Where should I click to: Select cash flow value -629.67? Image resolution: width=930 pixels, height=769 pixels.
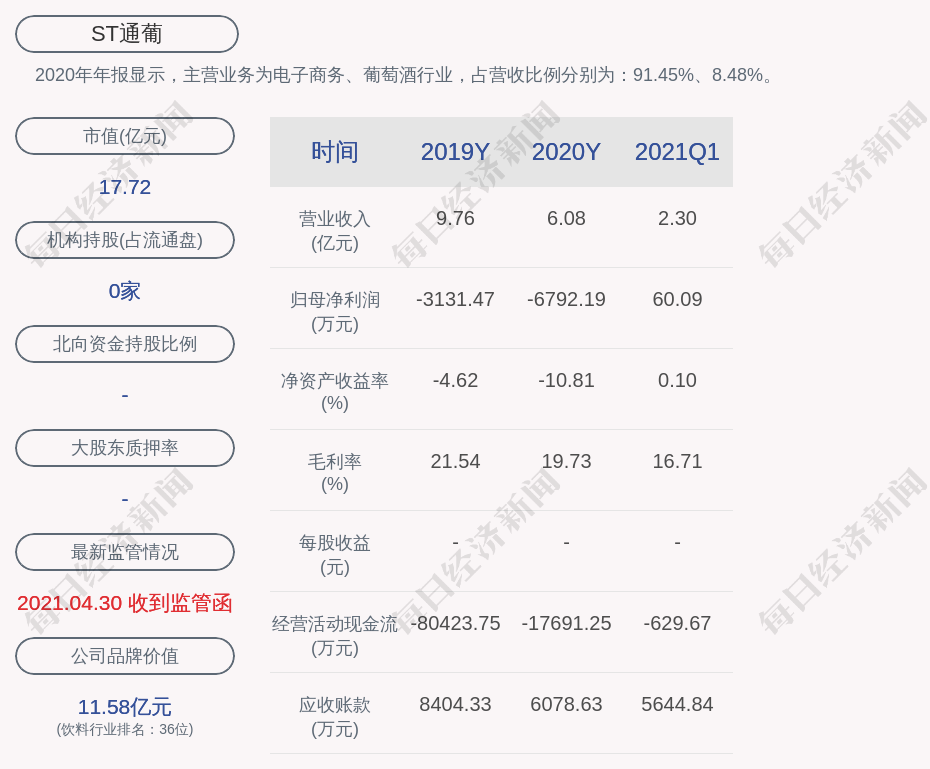pyautogui.click(x=677, y=623)
